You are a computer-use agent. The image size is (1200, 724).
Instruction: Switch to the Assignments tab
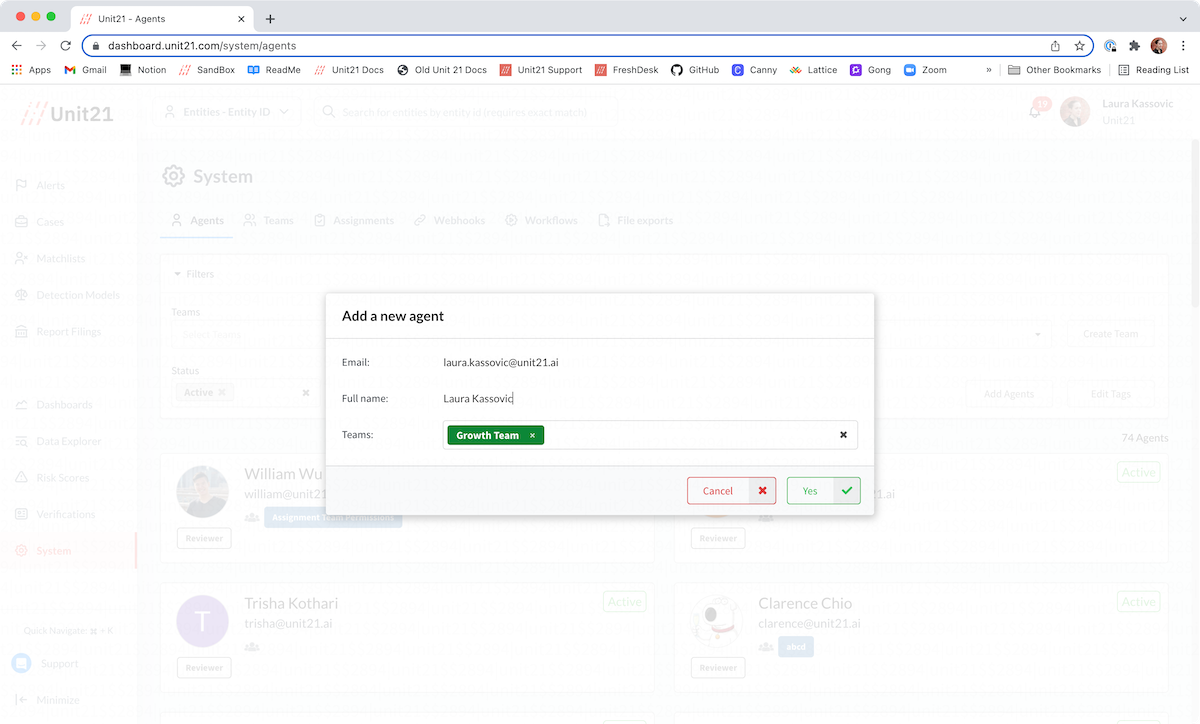tap(354, 220)
